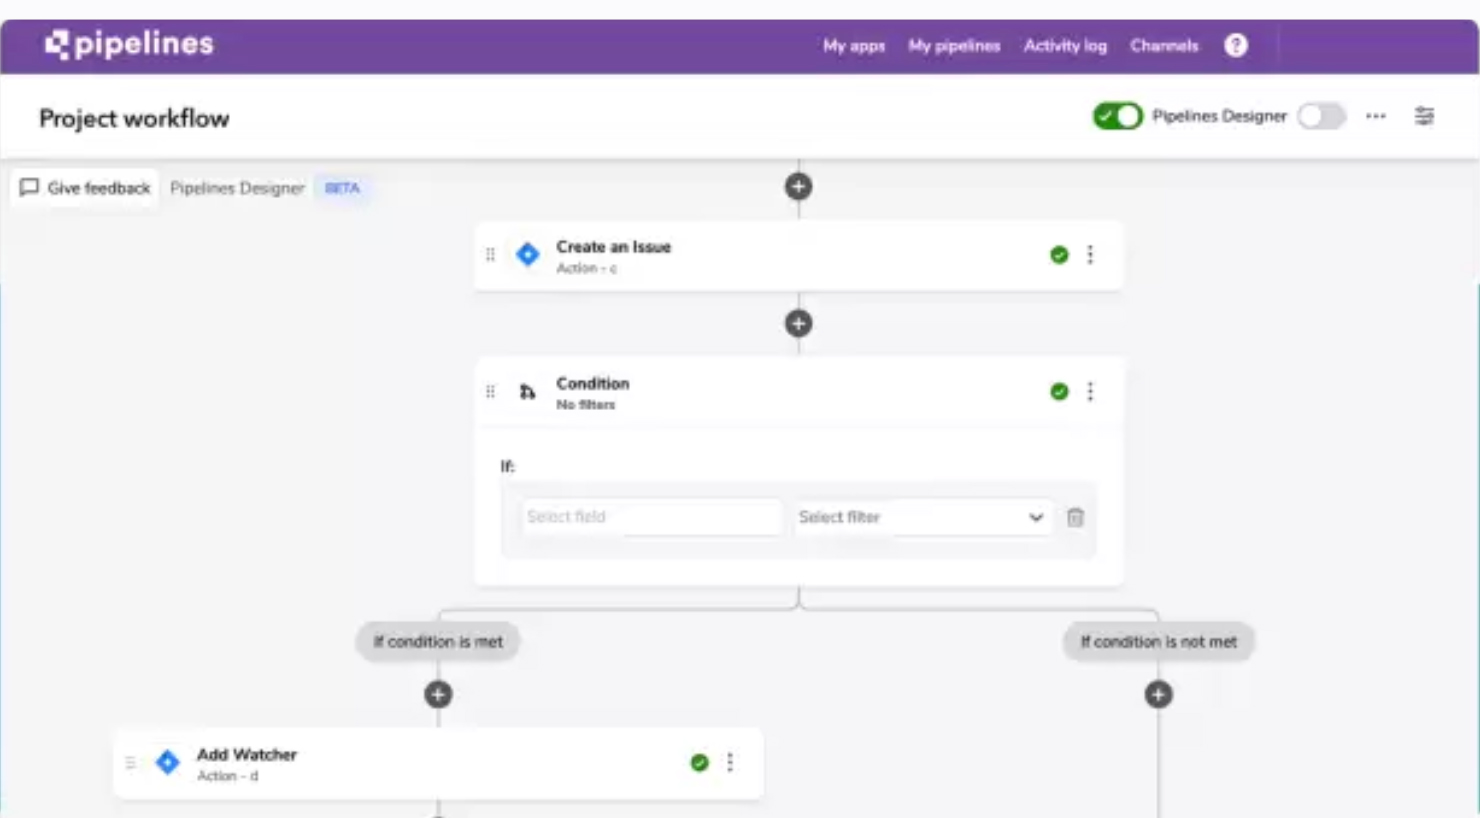Open the Add Watcher step kebab menu
The height and width of the screenshot is (818, 1480).
click(730, 763)
